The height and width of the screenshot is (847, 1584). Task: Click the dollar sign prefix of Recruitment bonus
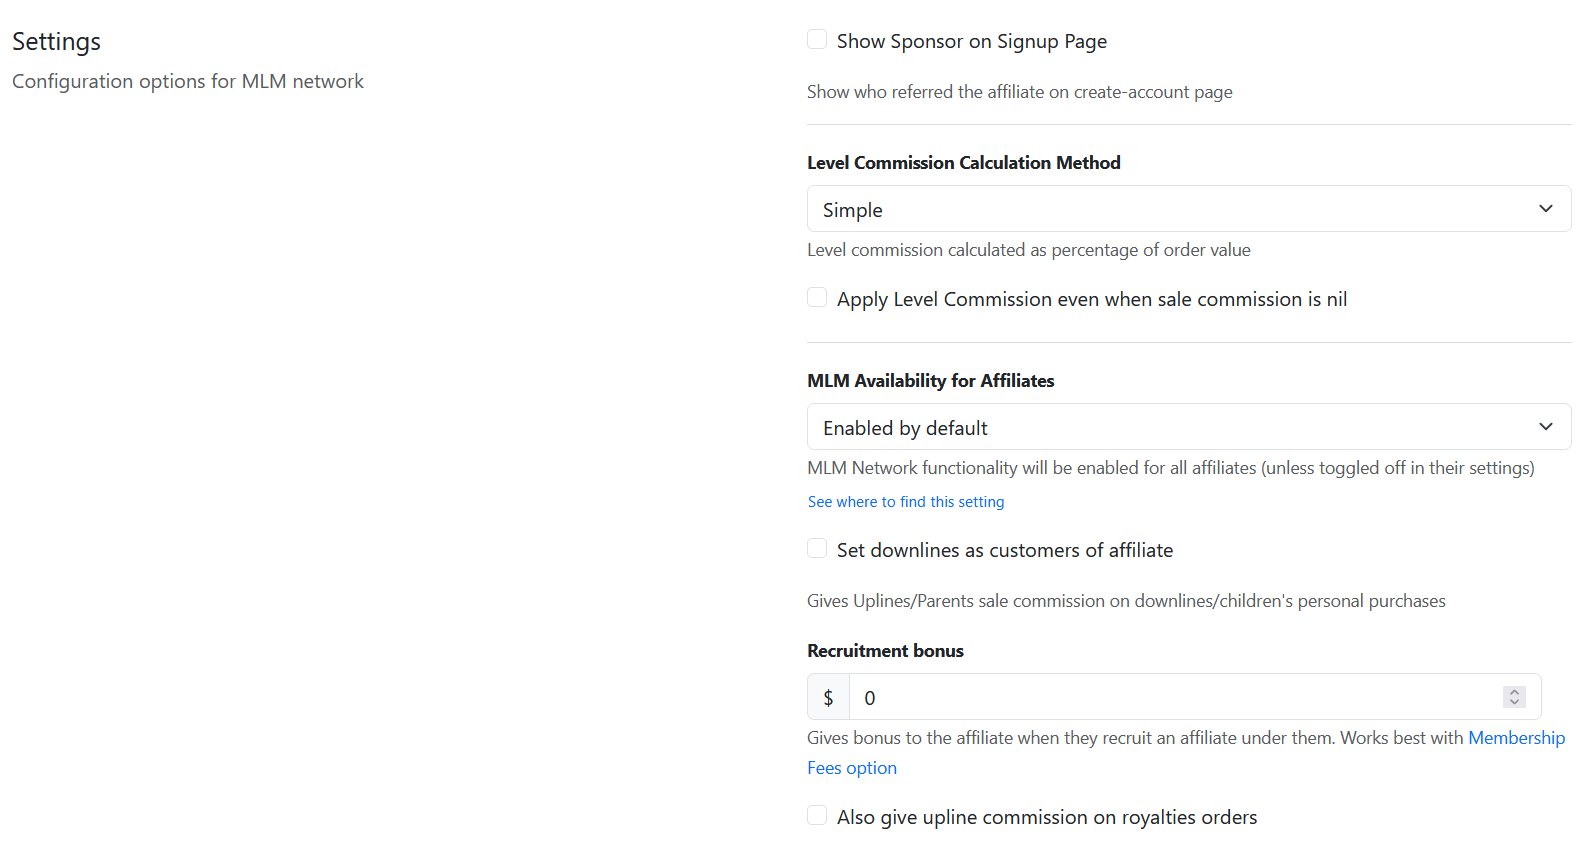point(828,697)
